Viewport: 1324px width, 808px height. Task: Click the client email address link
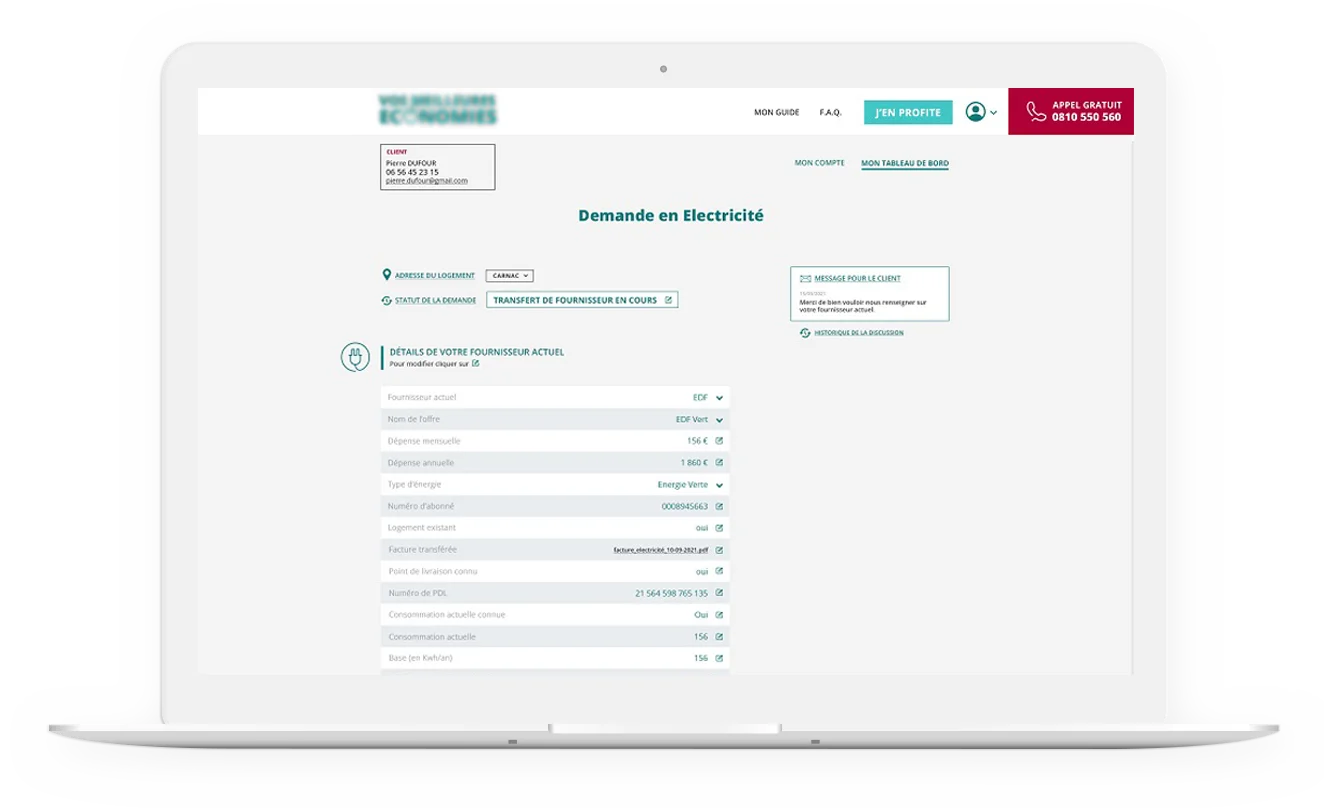[x=427, y=181]
